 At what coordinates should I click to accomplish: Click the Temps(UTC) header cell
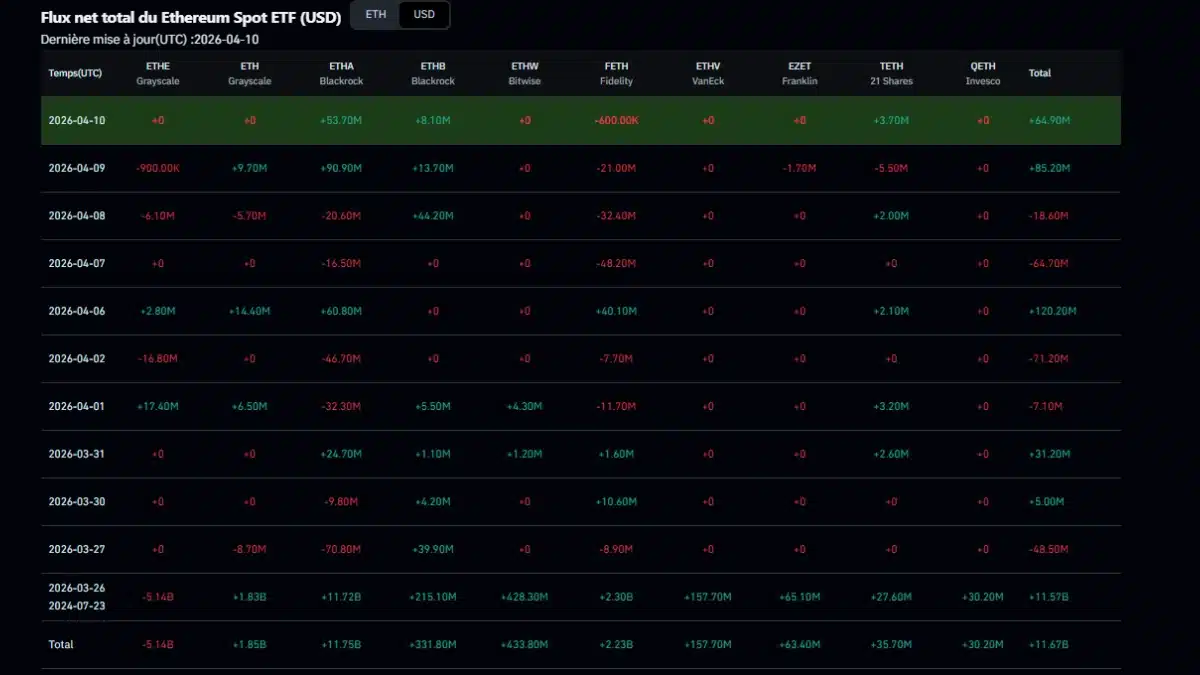point(74,73)
